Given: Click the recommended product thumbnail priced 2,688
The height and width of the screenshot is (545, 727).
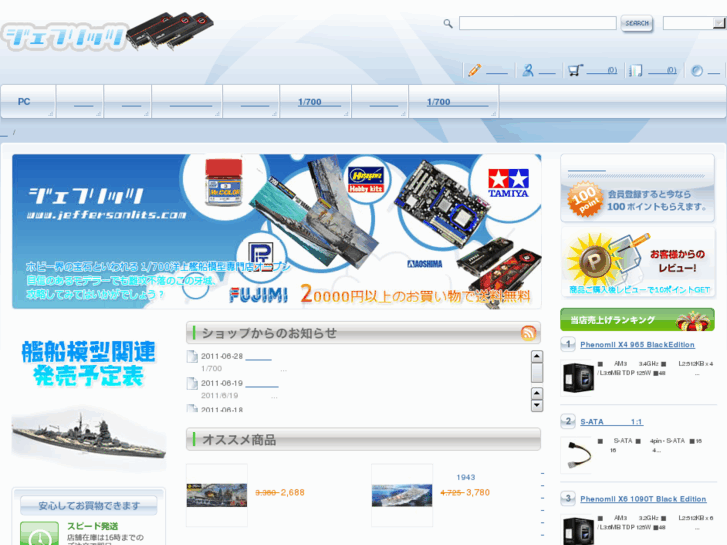Looking at the screenshot, I should tap(217, 495).
